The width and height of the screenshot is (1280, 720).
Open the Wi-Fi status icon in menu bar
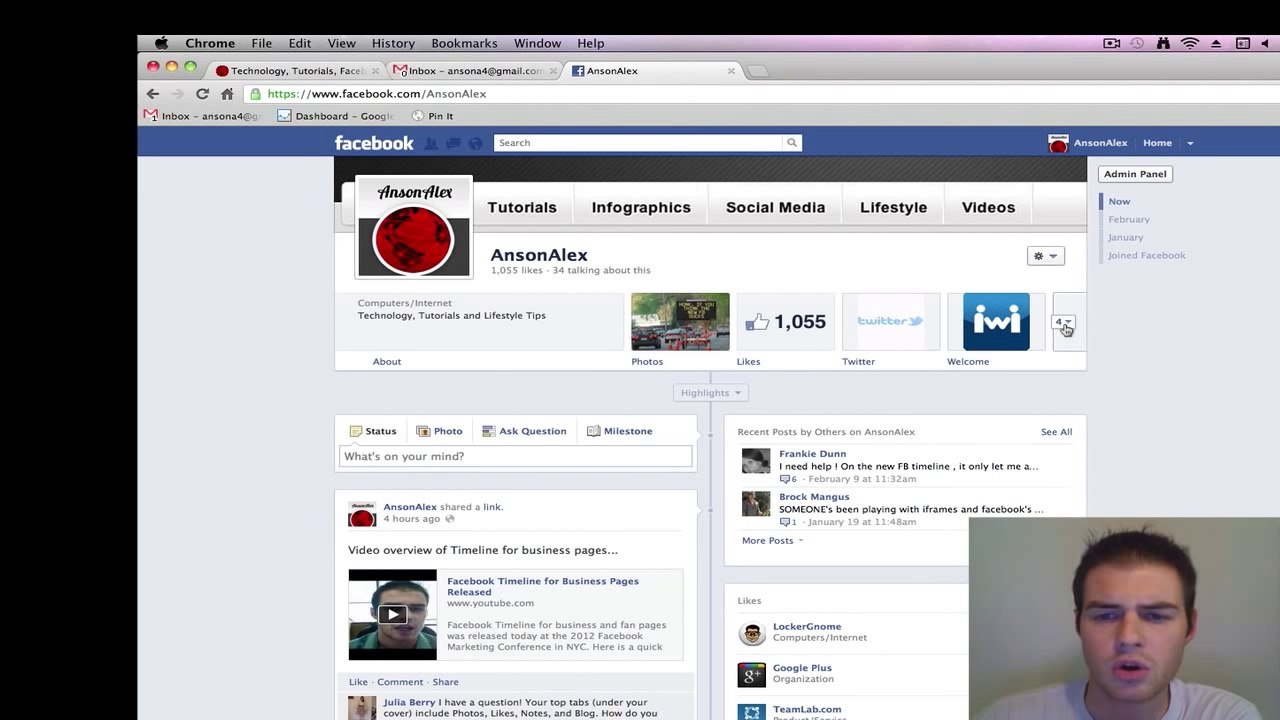1189,43
